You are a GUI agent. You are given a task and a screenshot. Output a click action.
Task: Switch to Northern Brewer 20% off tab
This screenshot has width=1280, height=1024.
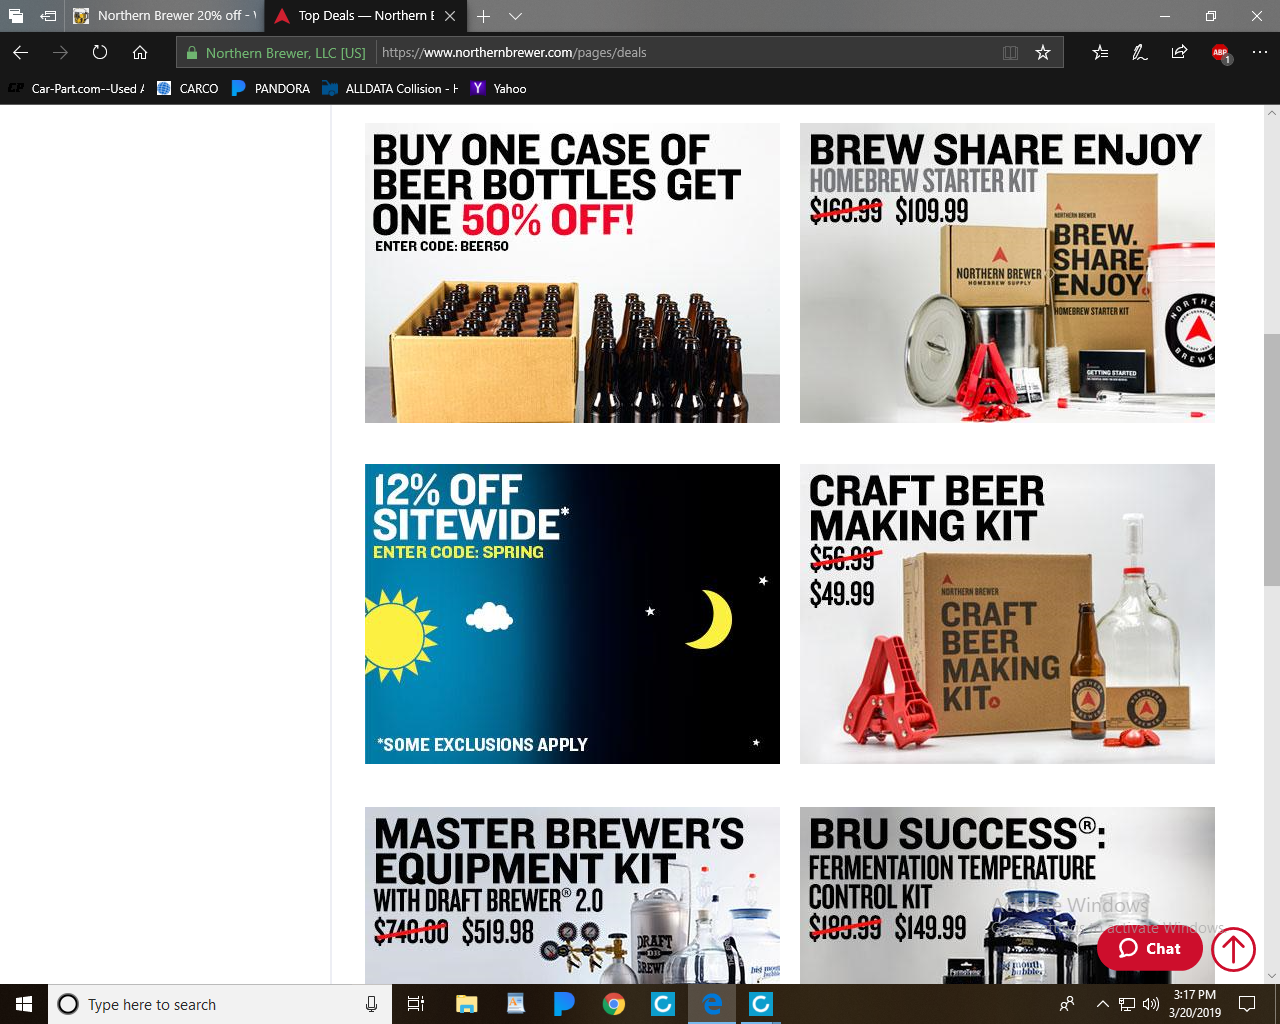coord(164,16)
